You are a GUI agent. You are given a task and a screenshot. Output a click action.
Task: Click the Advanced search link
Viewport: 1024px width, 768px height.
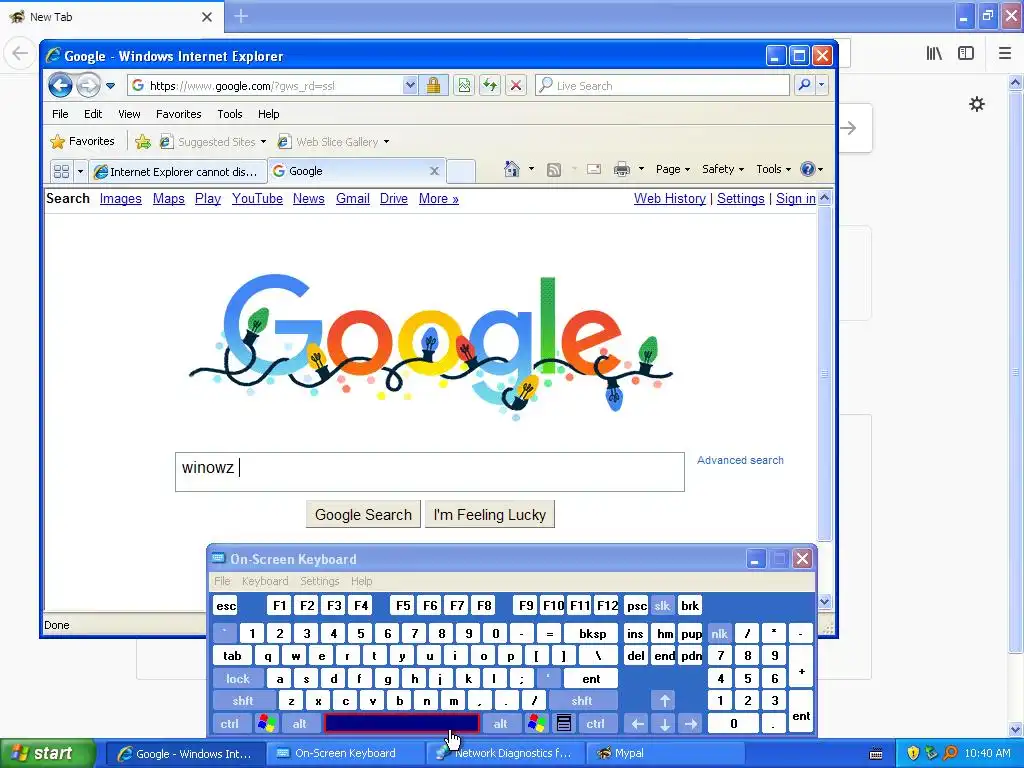pyautogui.click(x=740, y=460)
